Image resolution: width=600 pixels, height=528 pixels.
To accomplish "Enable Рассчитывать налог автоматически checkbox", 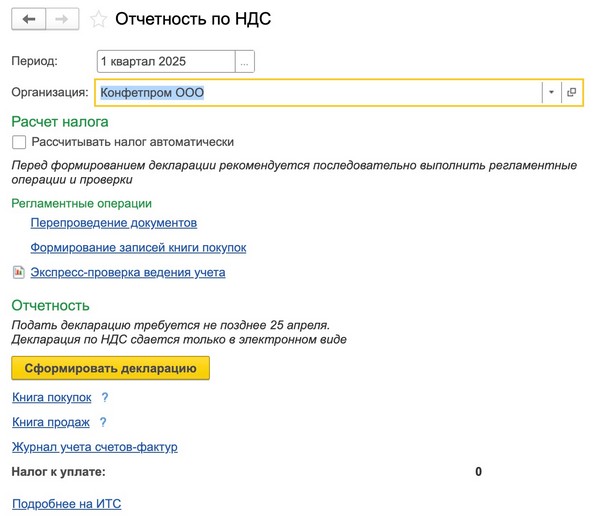I will point(19,142).
